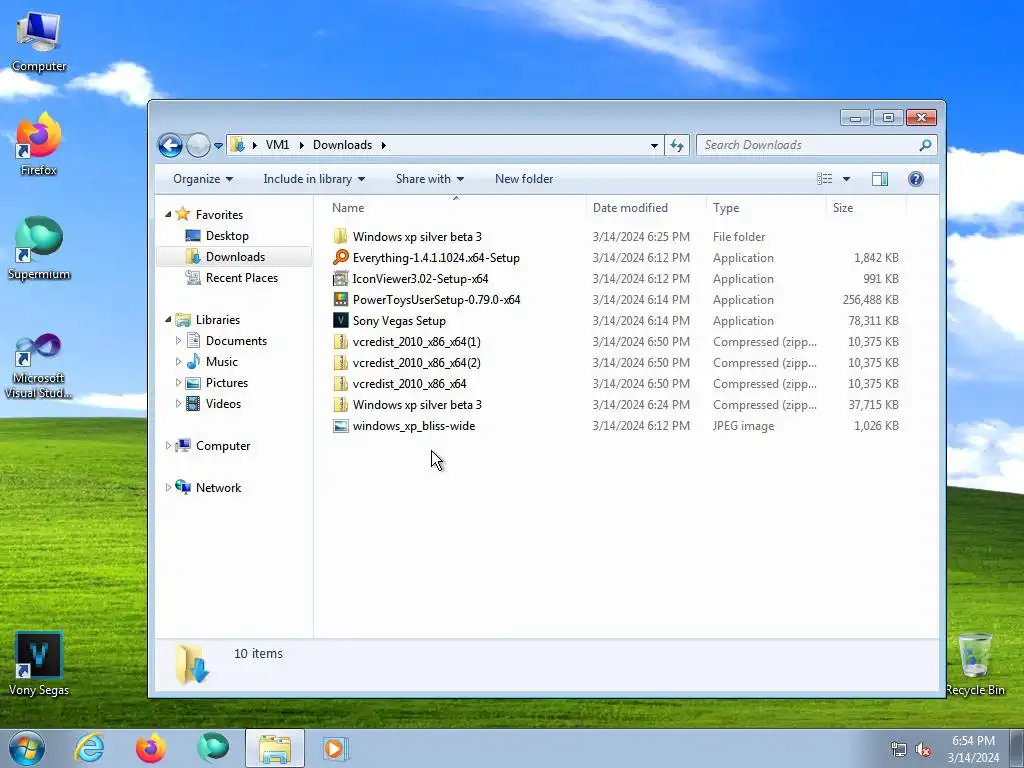Click the Forward navigation arrow button
The width and height of the screenshot is (1024, 768).
click(198, 145)
